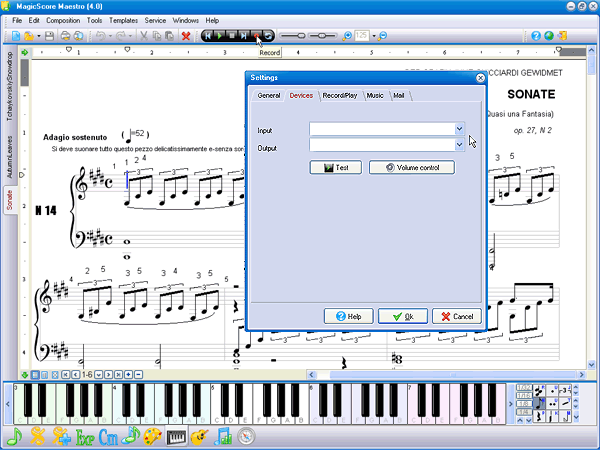Image resolution: width=600 pixels, height=450 pixels.
Task: Skip playback to the end
Action: [244, 36]
